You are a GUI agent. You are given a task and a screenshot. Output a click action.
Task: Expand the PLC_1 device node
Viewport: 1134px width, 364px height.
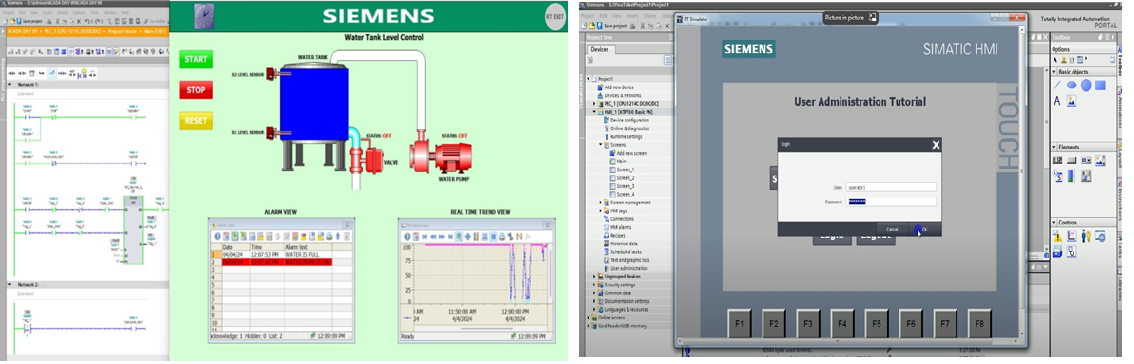594,103
